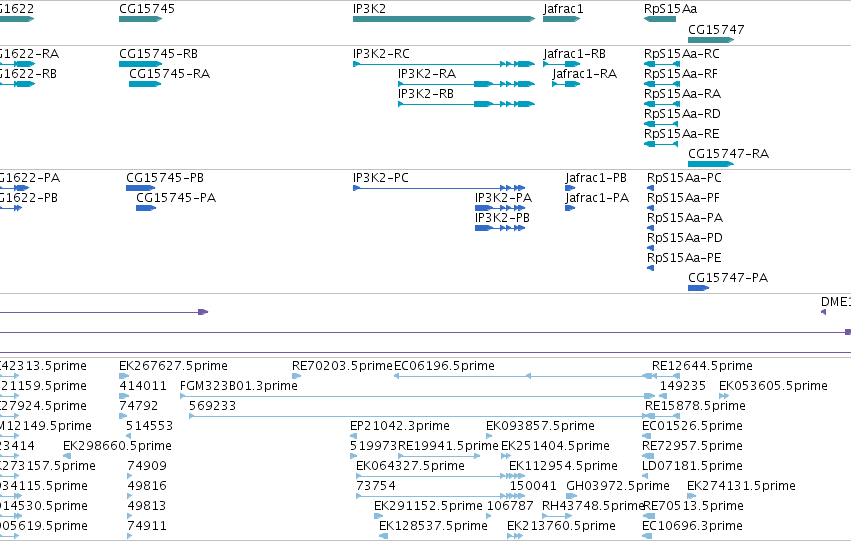Click EST EP21042.3prime
The width and height of the screenshot is (851, 541).
point(399,426)
